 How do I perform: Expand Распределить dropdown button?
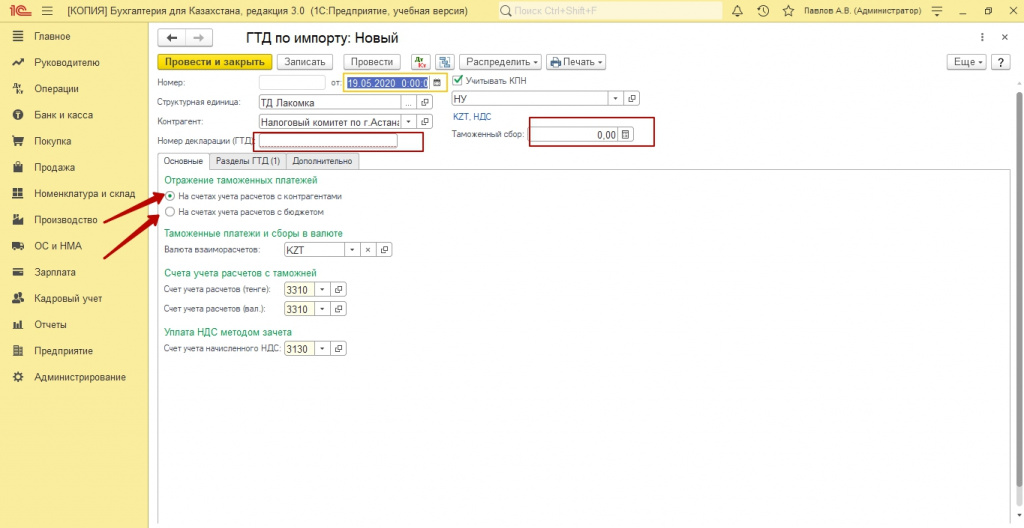500,62
